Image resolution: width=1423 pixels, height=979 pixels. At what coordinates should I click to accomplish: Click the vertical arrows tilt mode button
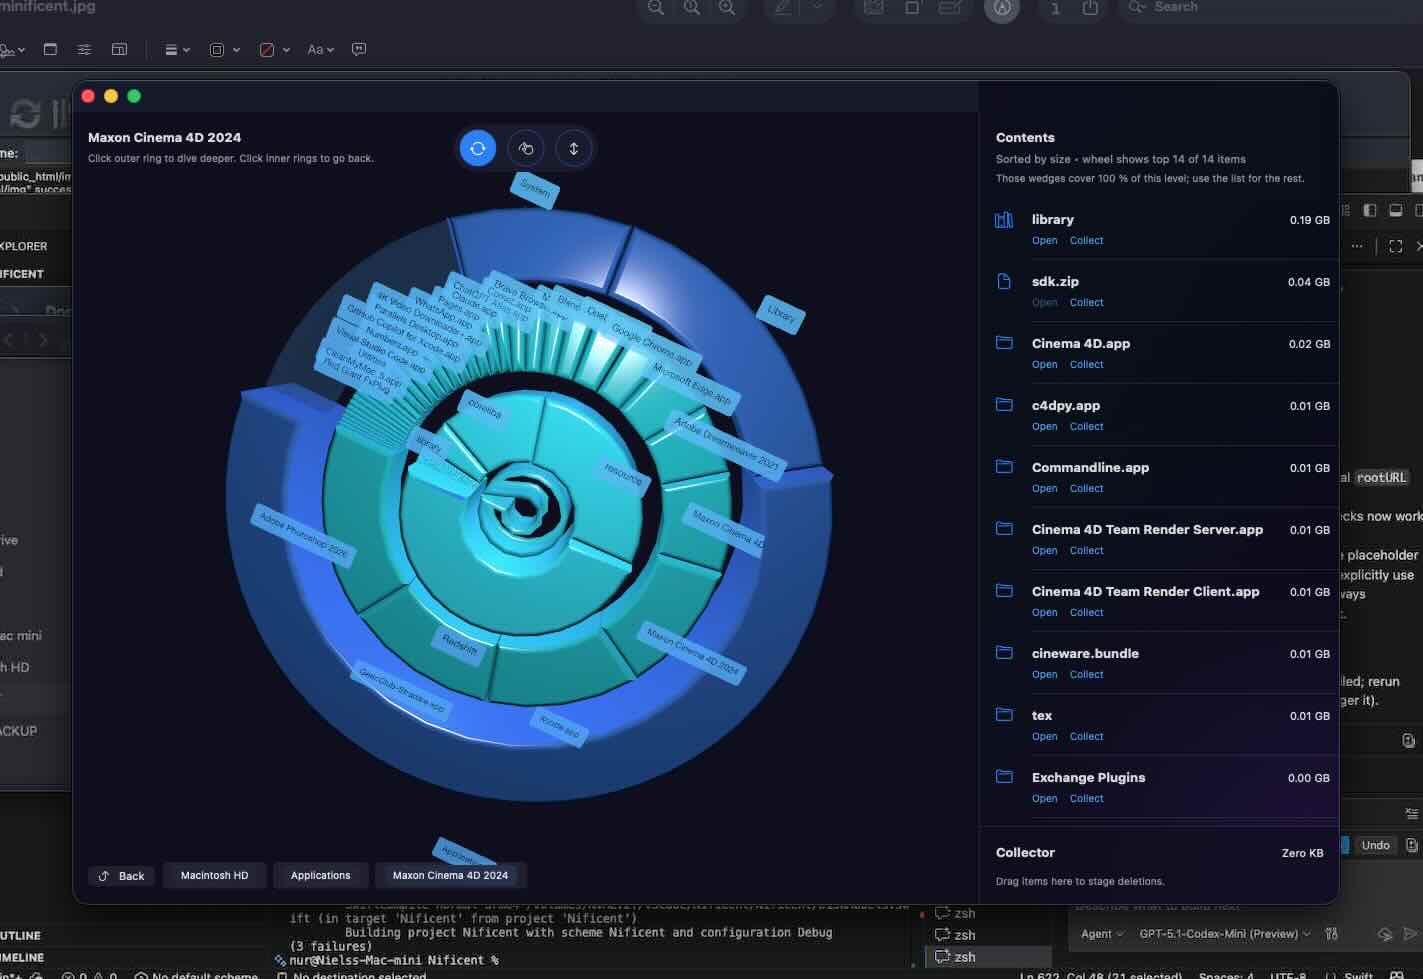coord(574,148)
